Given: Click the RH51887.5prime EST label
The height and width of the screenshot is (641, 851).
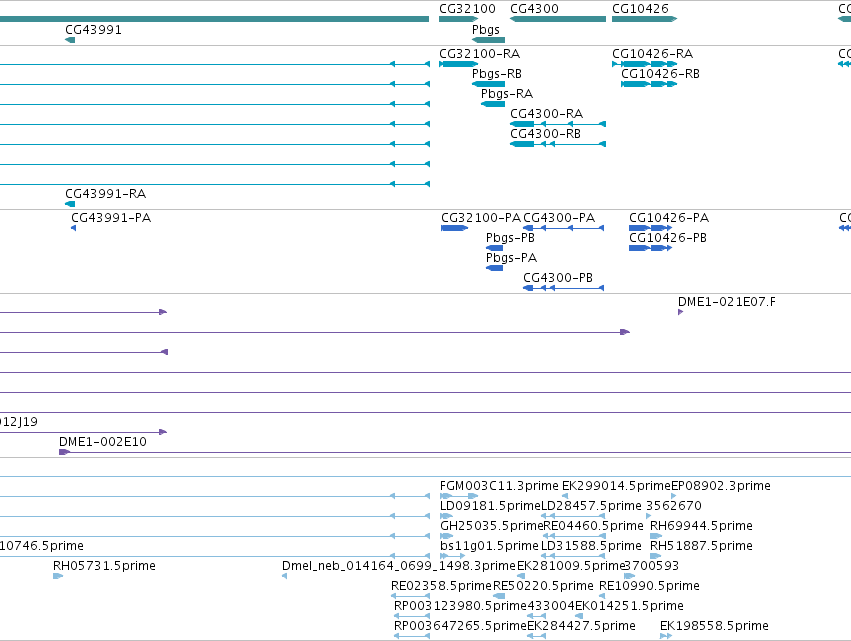Looking at the screenshot, I should coord(701,546).
